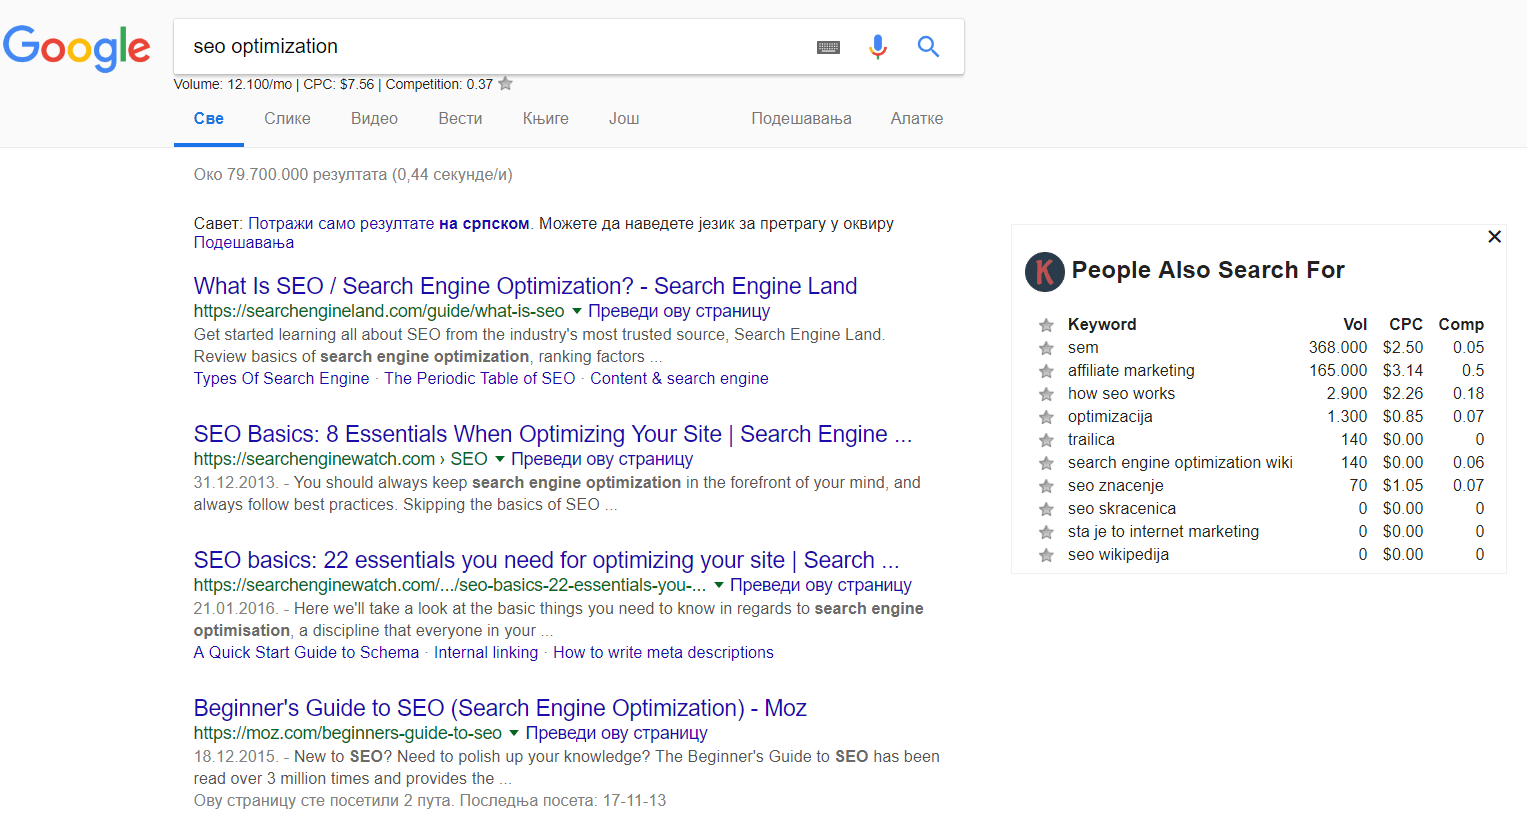Start voice search with microphone icon
Viewport: 1527px width, 817px height.
tap(878, 47)
